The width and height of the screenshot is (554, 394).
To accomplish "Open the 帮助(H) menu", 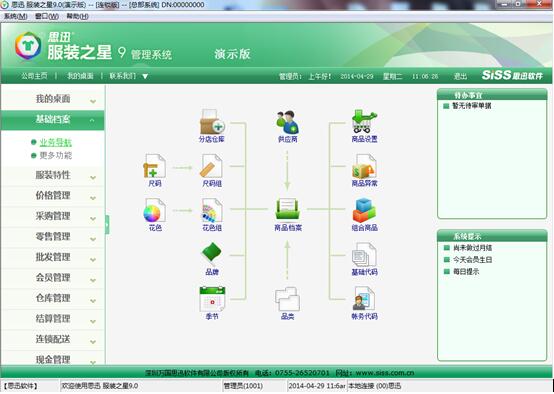I will [77, 16].
